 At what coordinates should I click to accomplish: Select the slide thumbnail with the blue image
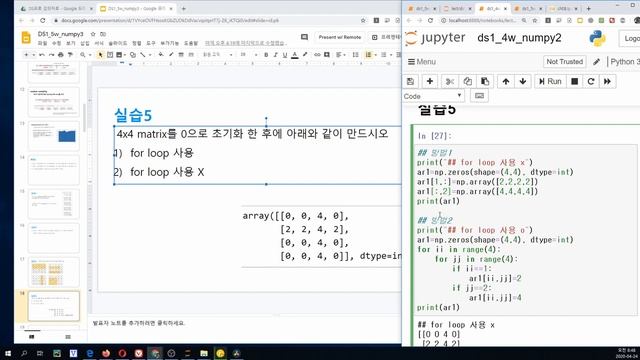[53, 136]
